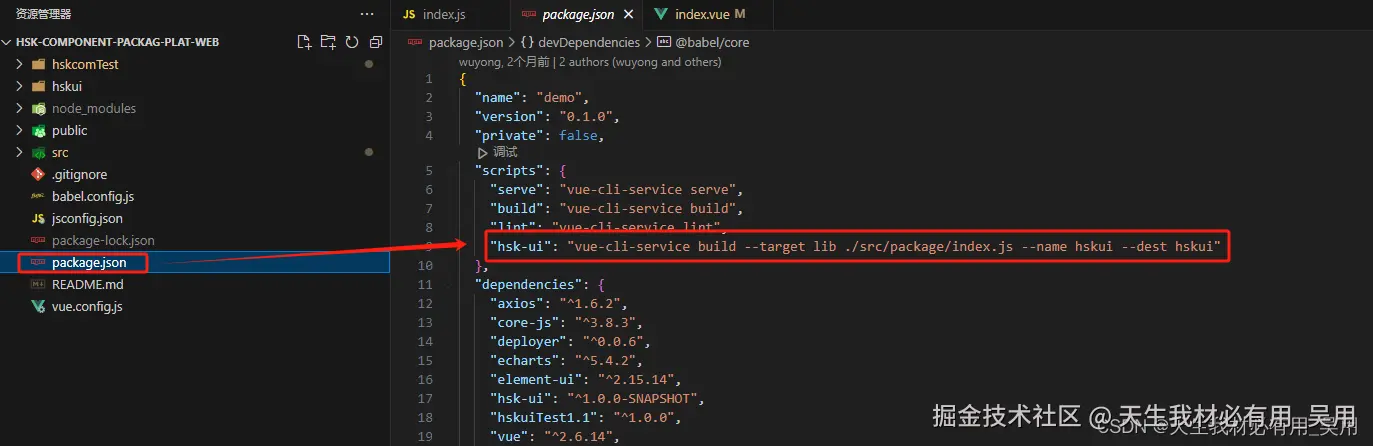This screenshot has width=1373, height=446.
Task: Click line number 5 in the gutter
Action: 428,171
